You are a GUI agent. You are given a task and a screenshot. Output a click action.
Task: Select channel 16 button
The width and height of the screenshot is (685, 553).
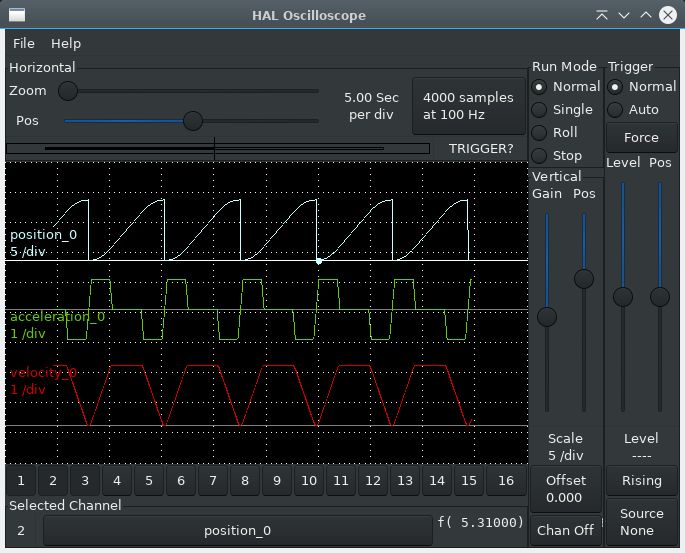506,480
